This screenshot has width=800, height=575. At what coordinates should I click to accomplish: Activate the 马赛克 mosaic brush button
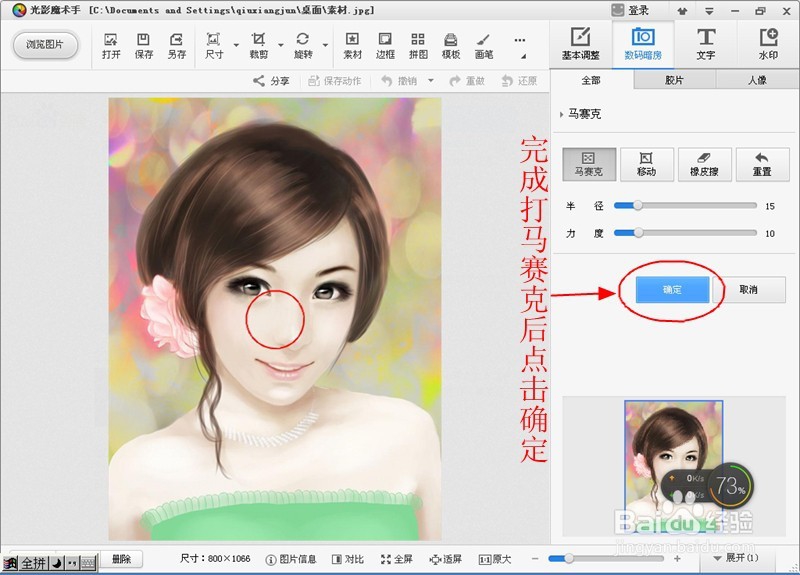click(x=589, y=164)
